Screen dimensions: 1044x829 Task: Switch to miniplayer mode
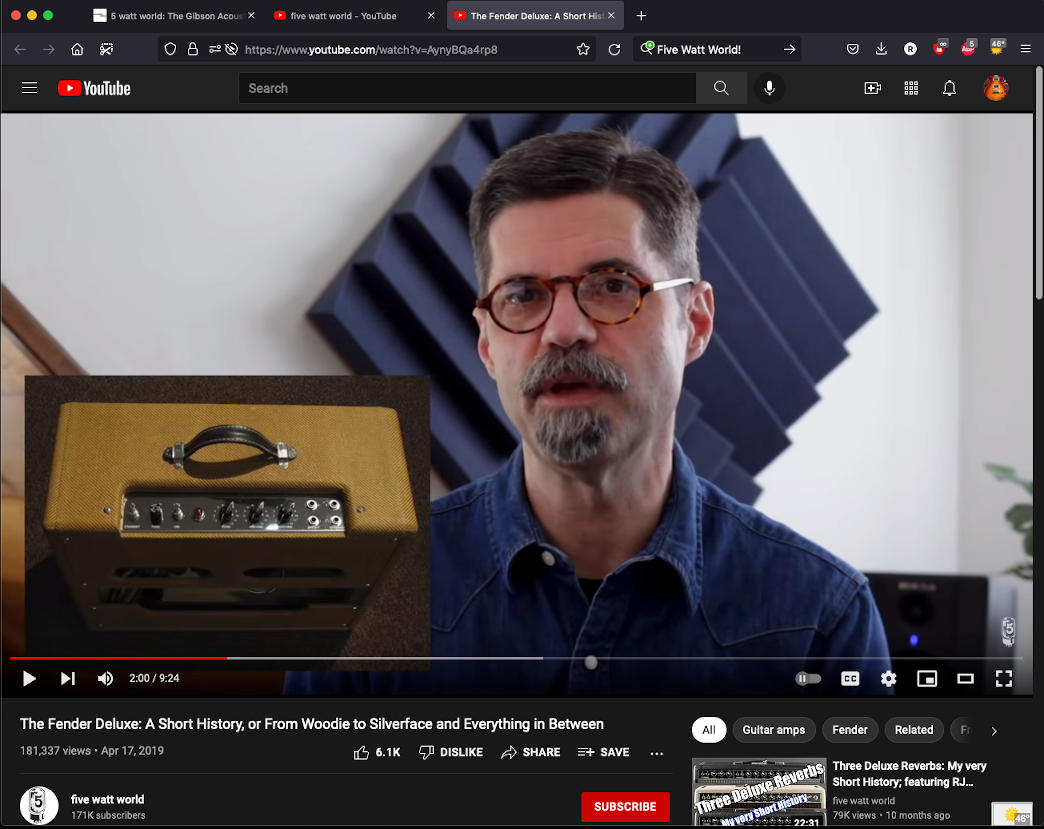click(927, 679)
